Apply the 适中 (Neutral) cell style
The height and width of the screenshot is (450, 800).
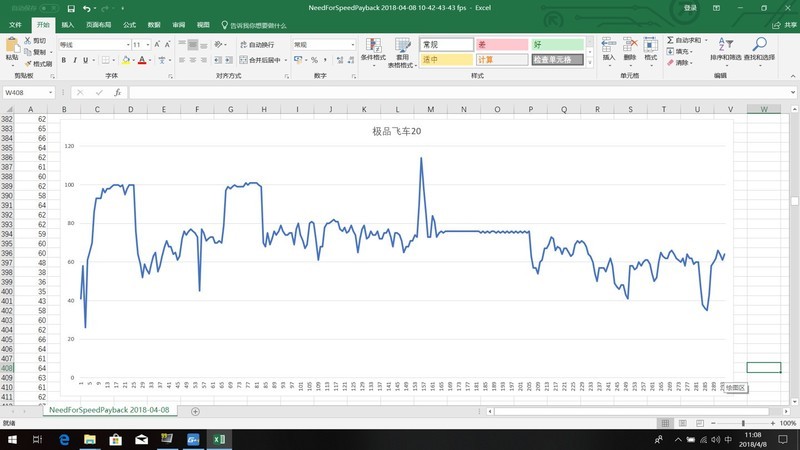point(446,60)
